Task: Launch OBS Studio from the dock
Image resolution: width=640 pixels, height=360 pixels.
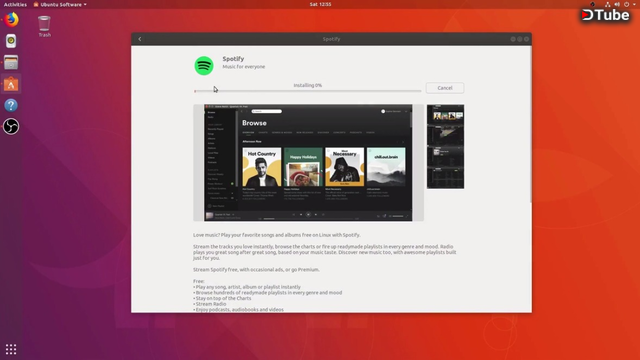Action: 11,127
